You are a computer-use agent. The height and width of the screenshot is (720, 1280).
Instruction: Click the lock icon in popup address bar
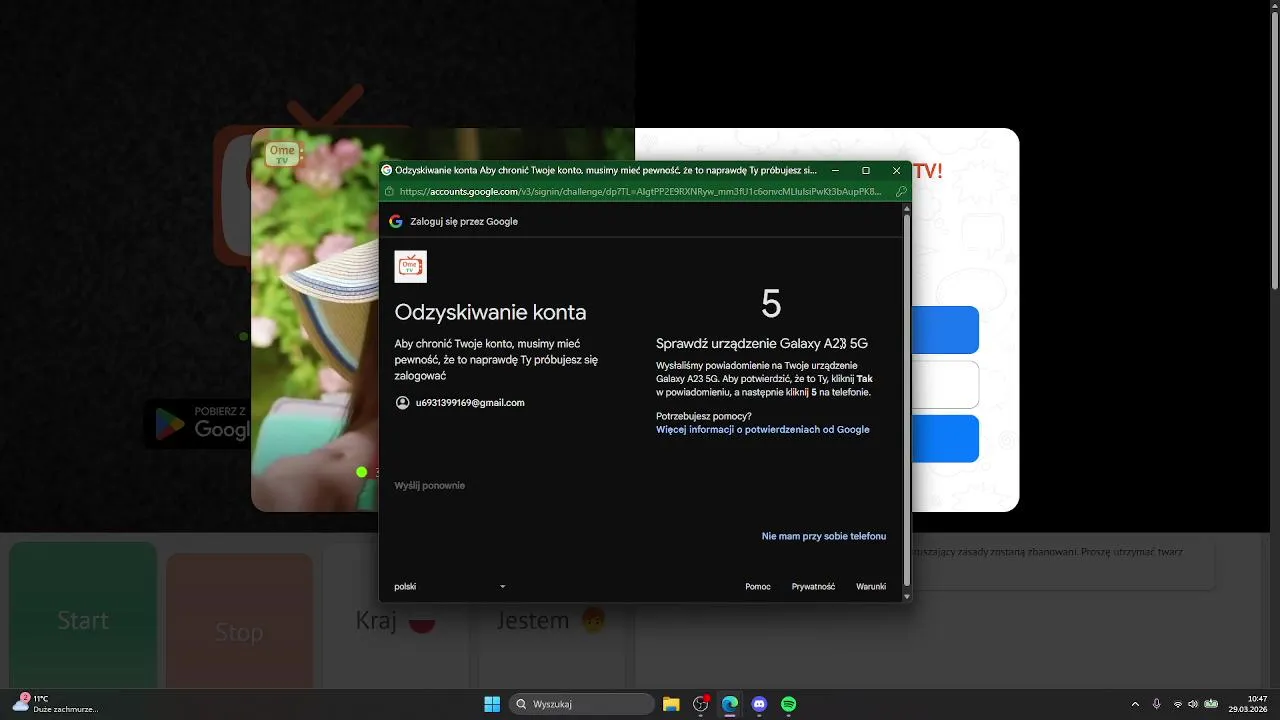390,191
